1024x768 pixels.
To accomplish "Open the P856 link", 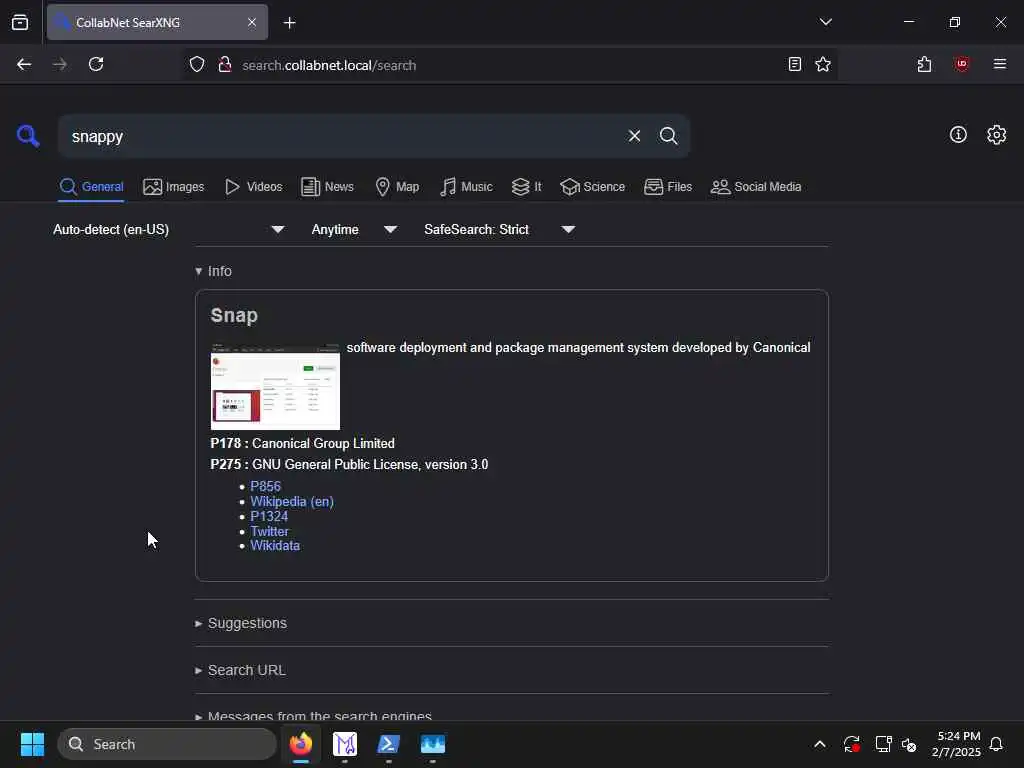I will (x=265, y=487).
